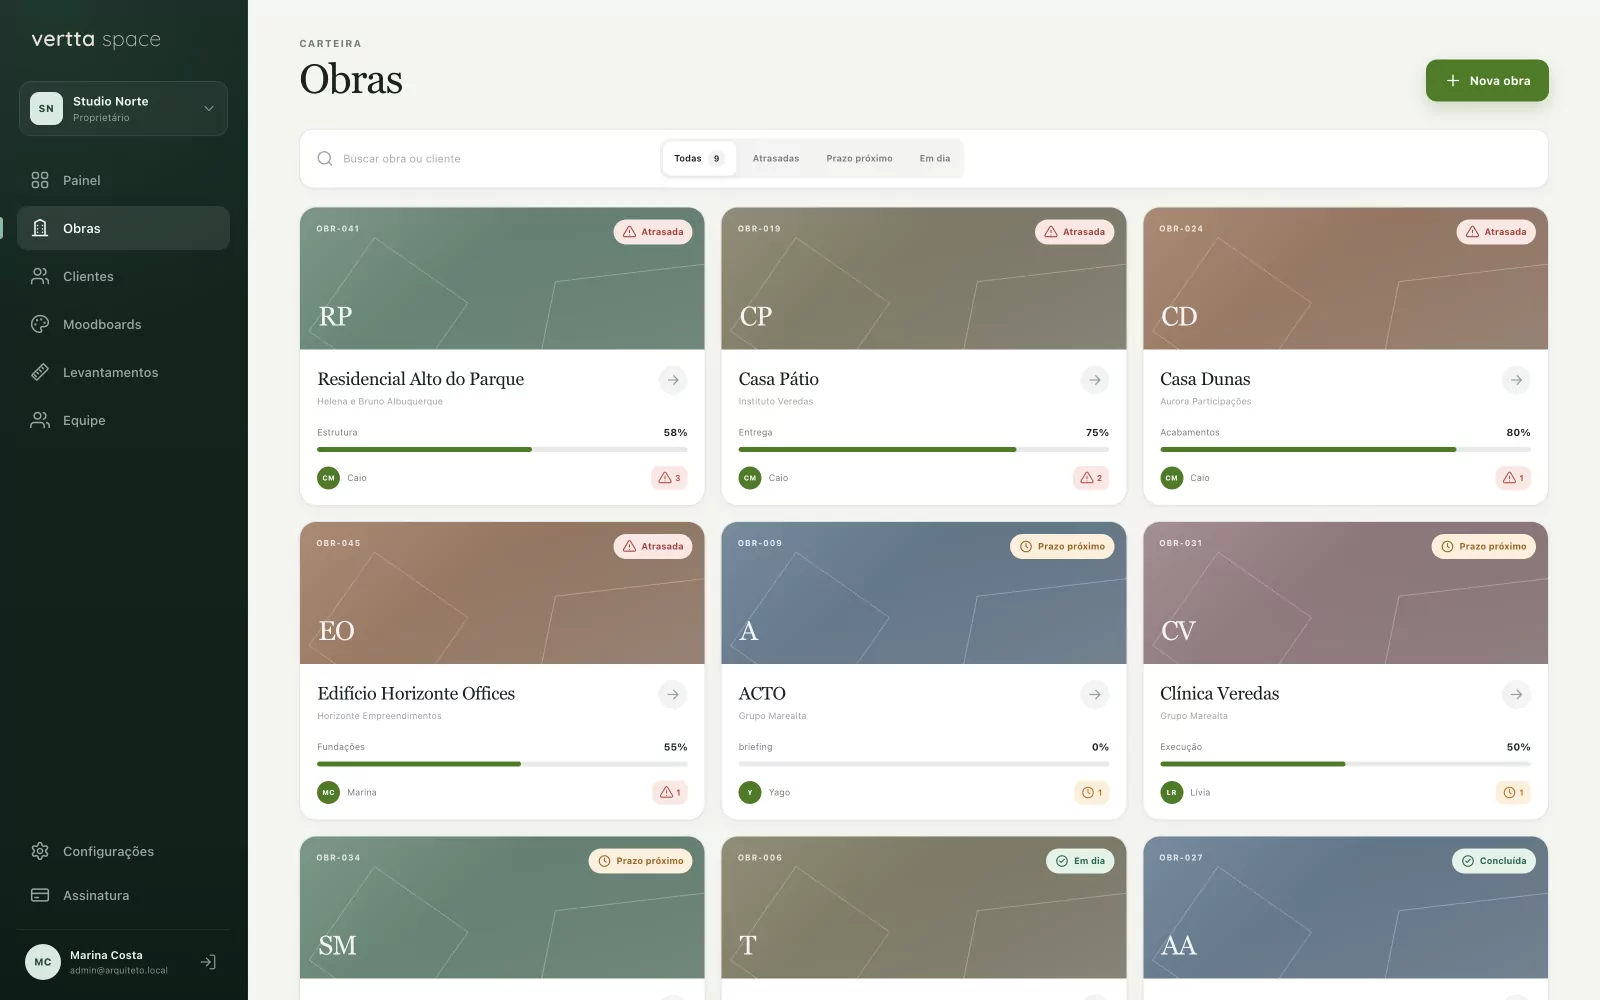Click the 75% value on Casa Pátio
The width and height of the screenshot is (1600, 1000).
coord(1097,433)
